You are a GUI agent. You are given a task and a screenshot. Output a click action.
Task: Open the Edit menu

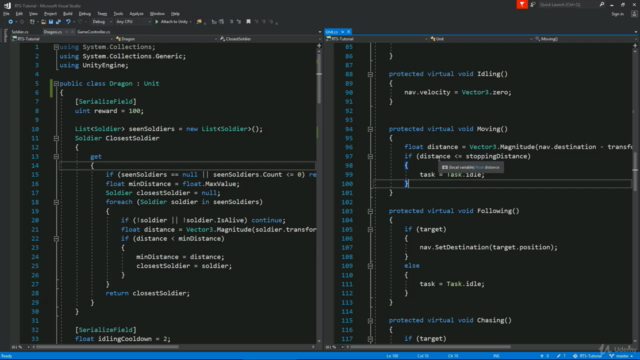click(x=19, y=14)
